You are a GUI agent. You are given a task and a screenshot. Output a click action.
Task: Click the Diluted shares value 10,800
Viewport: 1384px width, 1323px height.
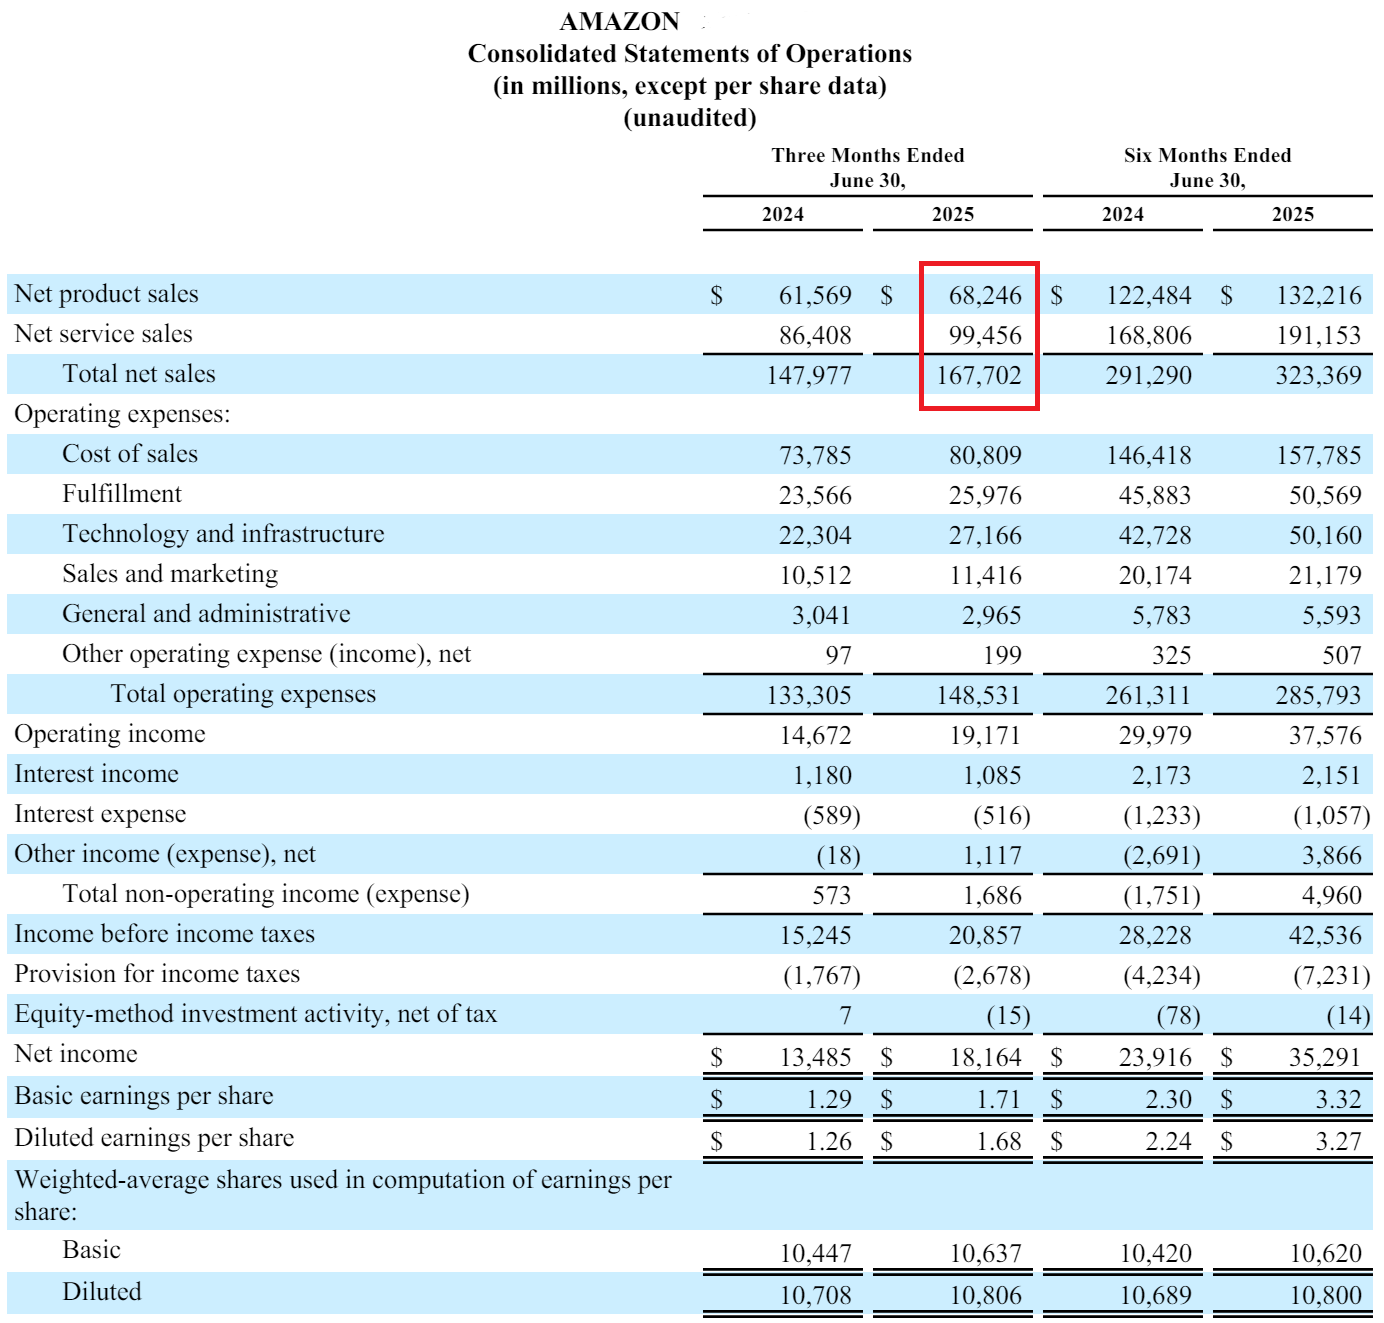pos(1325,1295)
